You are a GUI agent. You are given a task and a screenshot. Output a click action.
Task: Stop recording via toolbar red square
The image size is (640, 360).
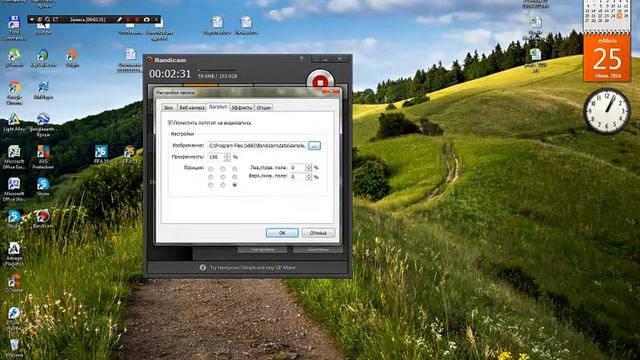tap(137, 20)
